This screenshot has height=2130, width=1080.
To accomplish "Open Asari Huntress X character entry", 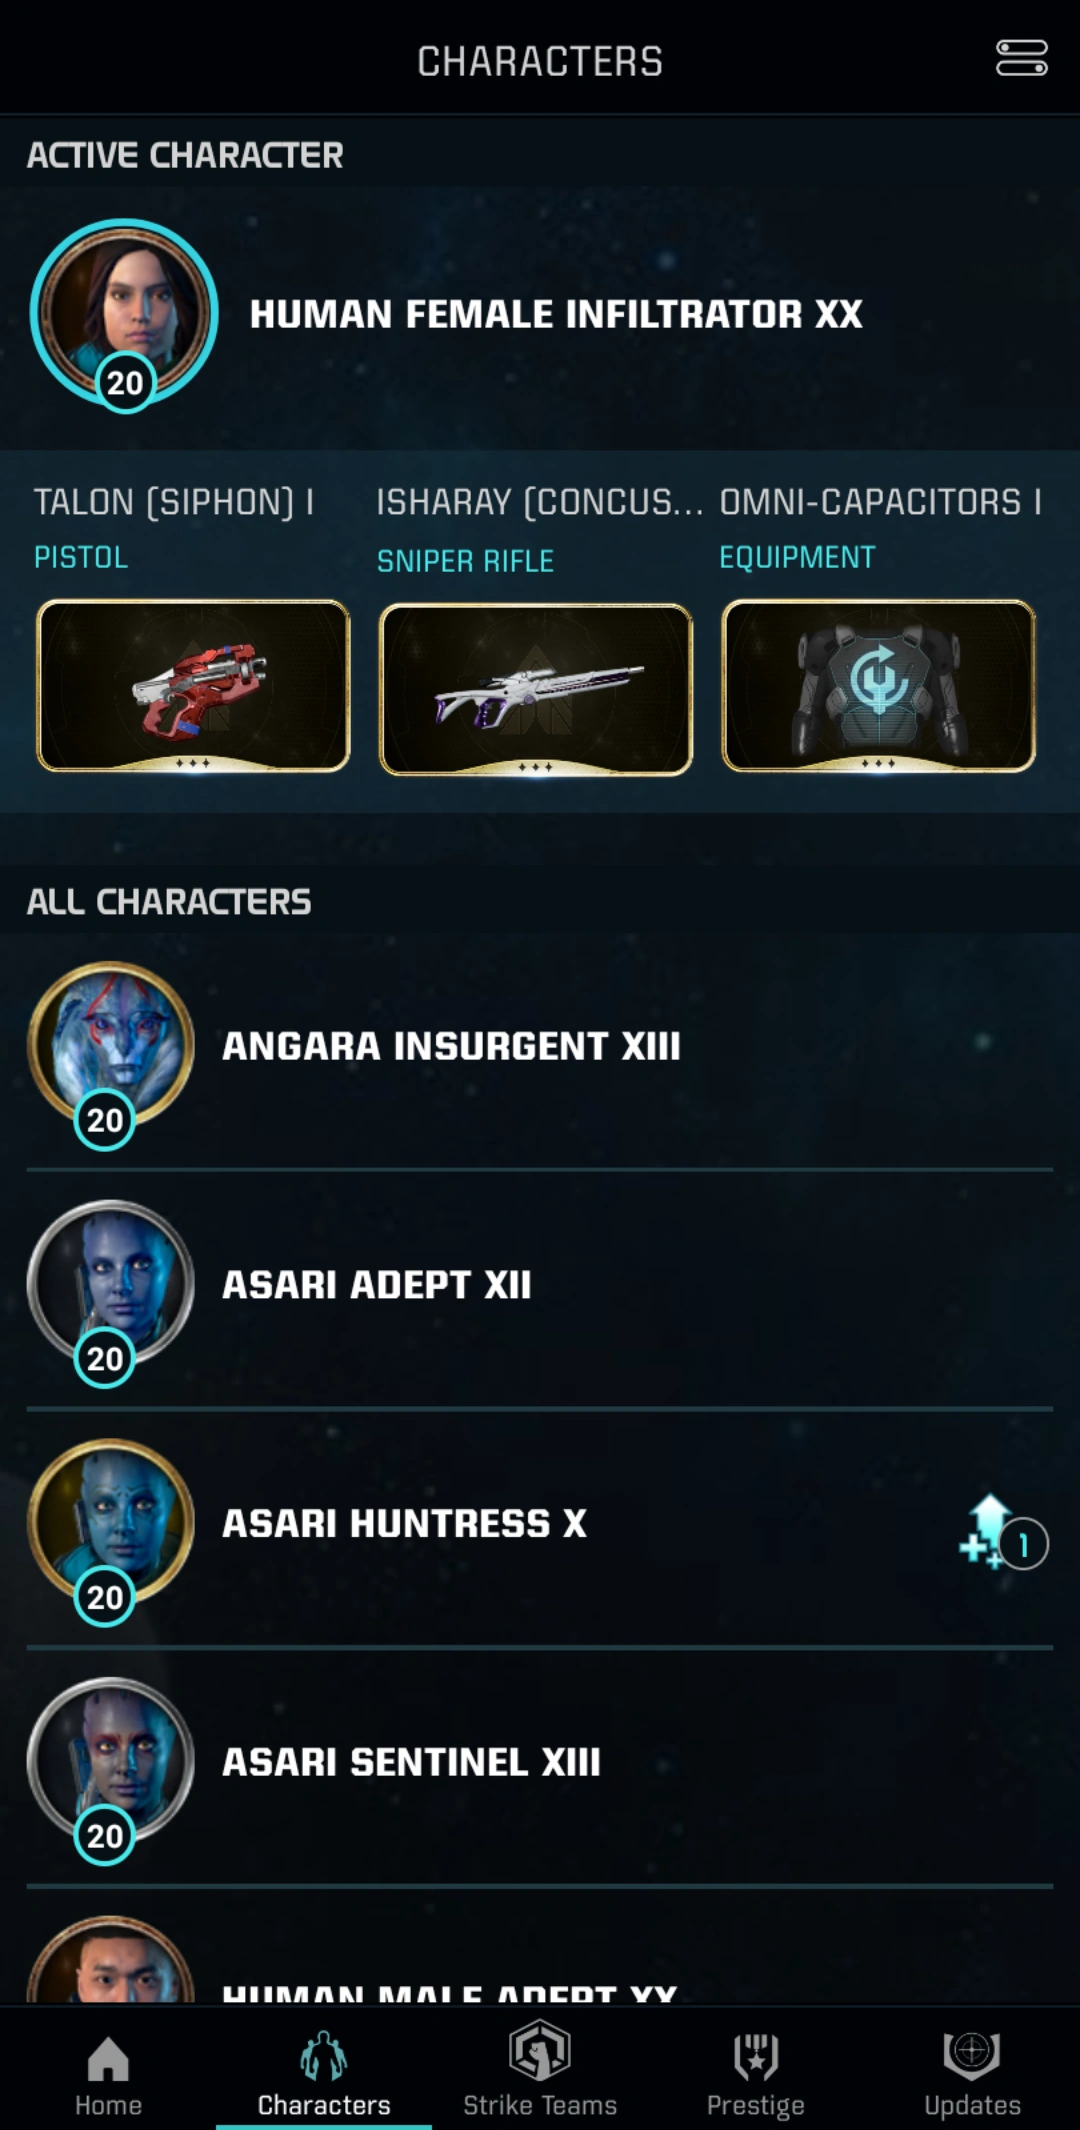I will tap(540, 1528).
